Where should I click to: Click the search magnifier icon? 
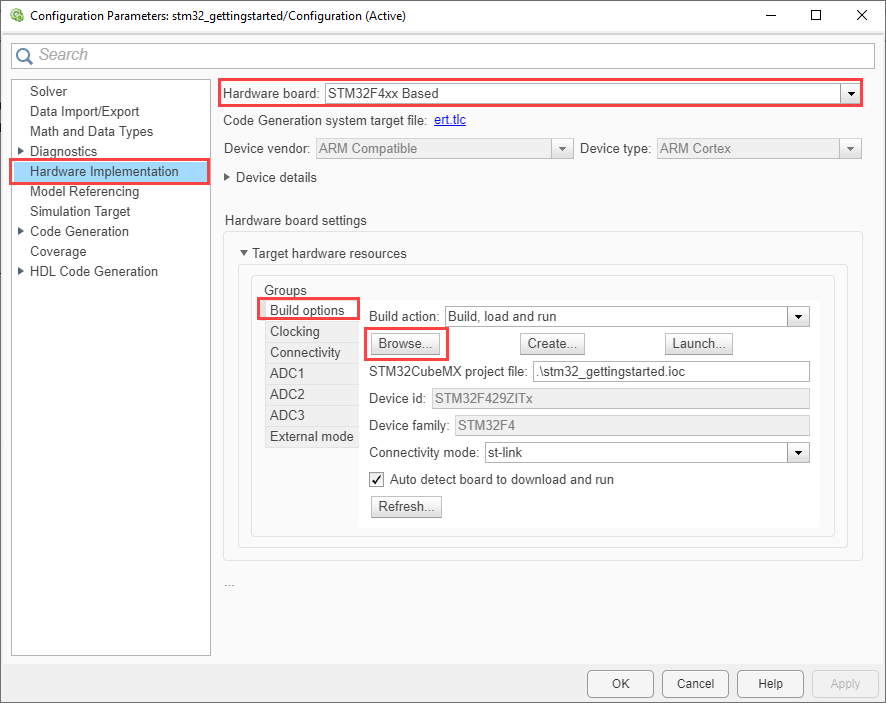[24, 56]
